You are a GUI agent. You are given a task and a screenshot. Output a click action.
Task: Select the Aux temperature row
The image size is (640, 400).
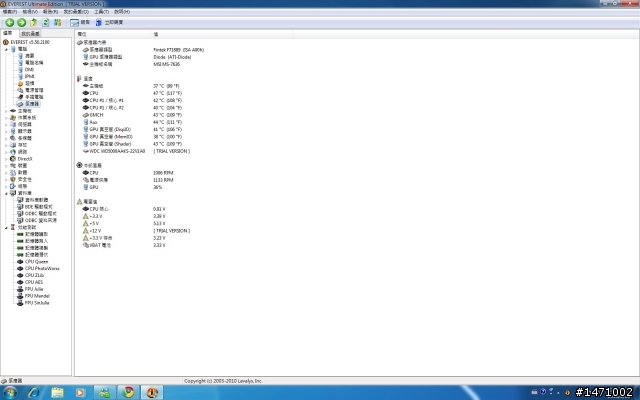pos(133,122)
